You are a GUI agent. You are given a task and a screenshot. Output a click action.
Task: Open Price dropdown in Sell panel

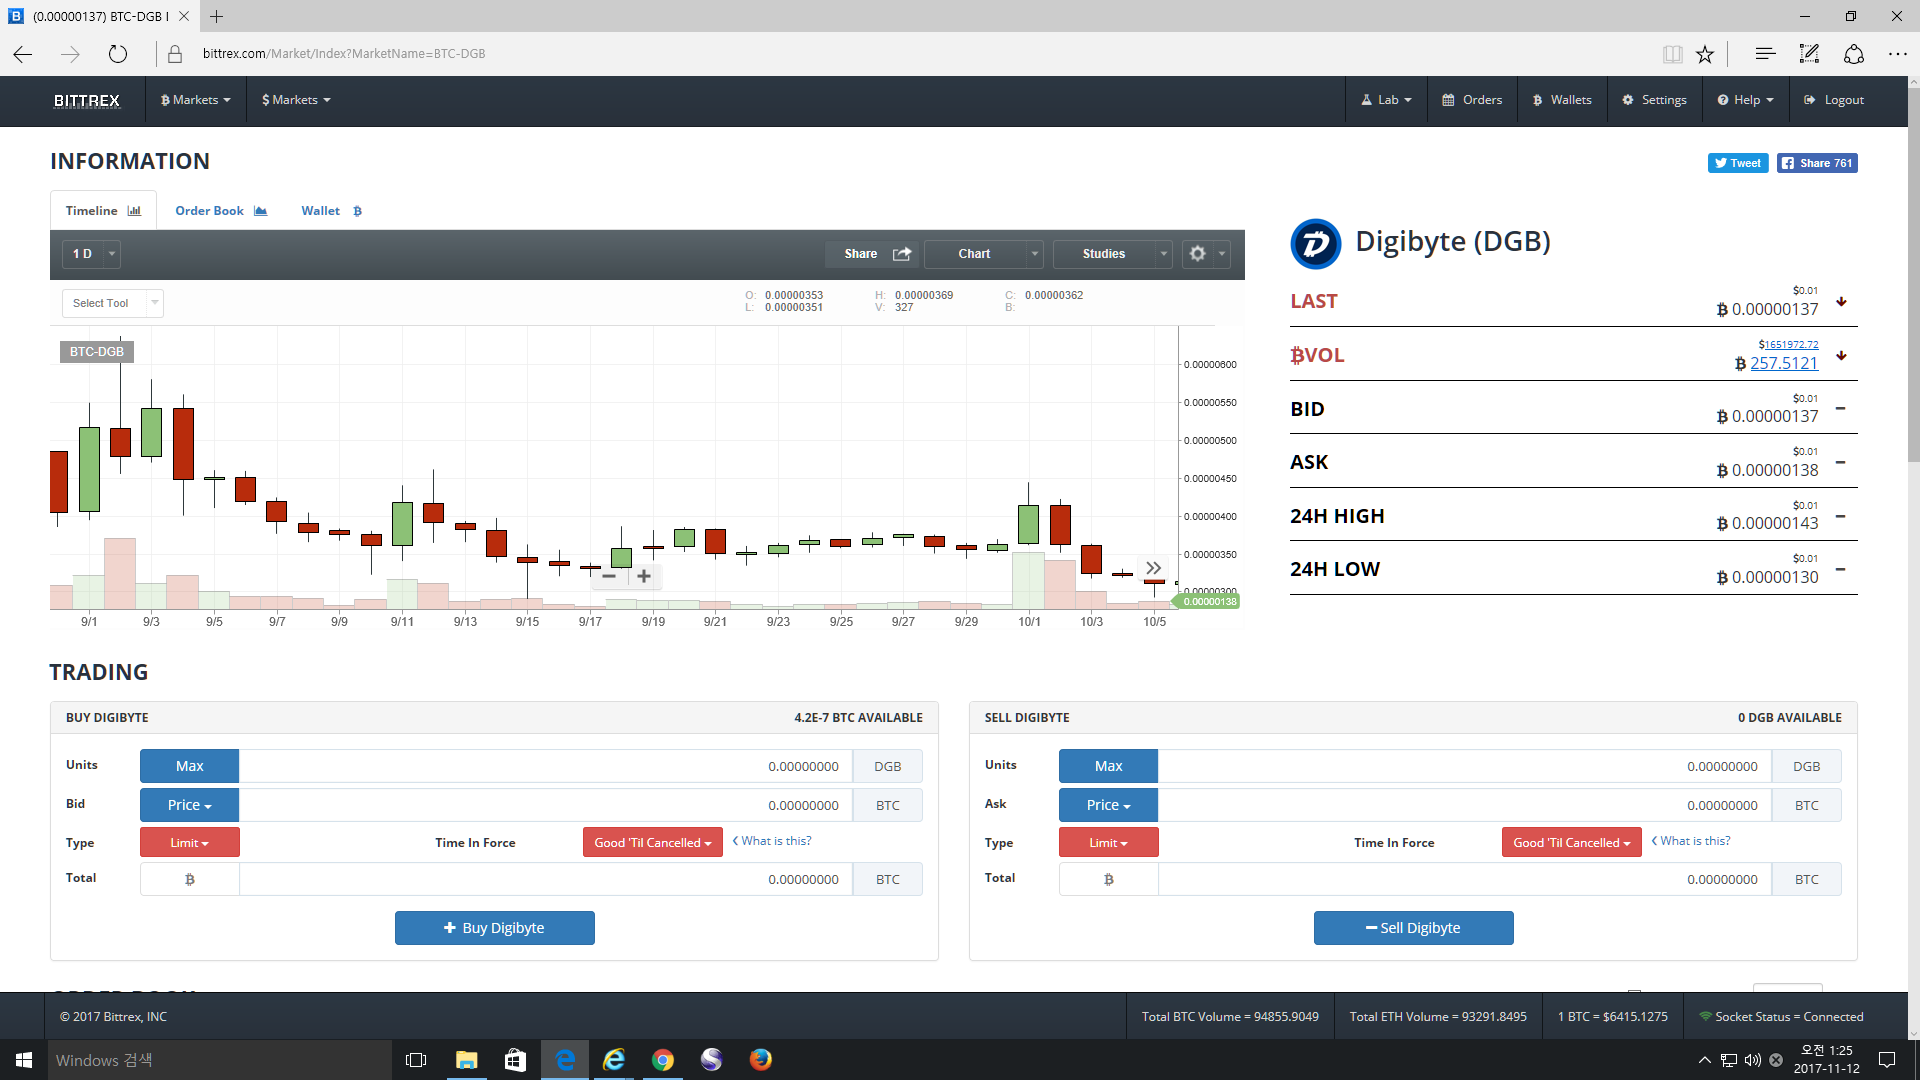click(1108, 805)
